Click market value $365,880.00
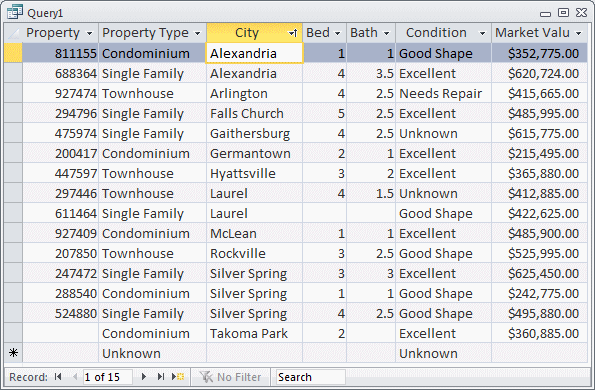 [543, 174]
